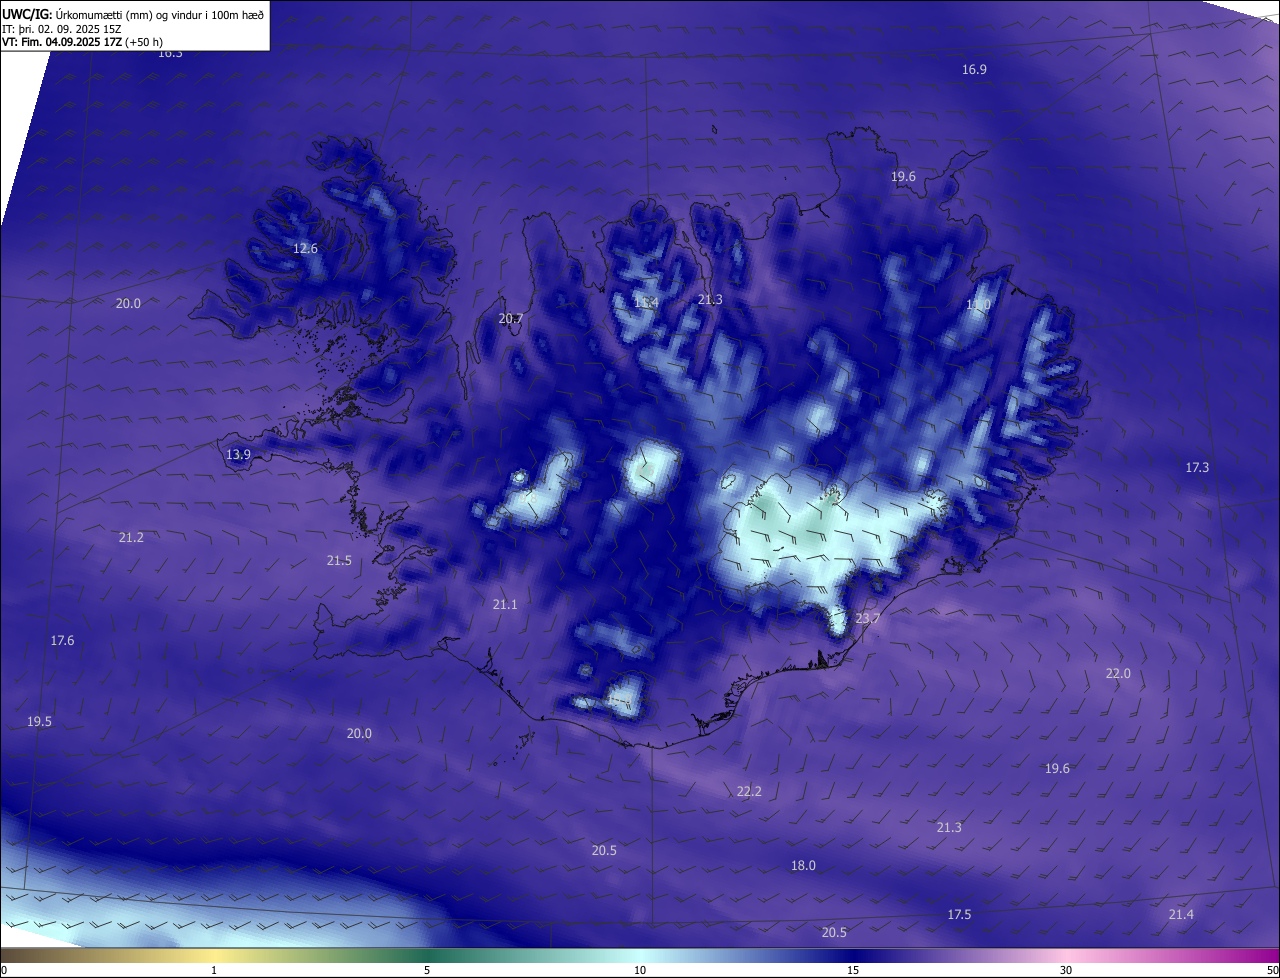Click the 21.1 value on the map
Screen dimensions: 1280x978
tap(505, 605)
